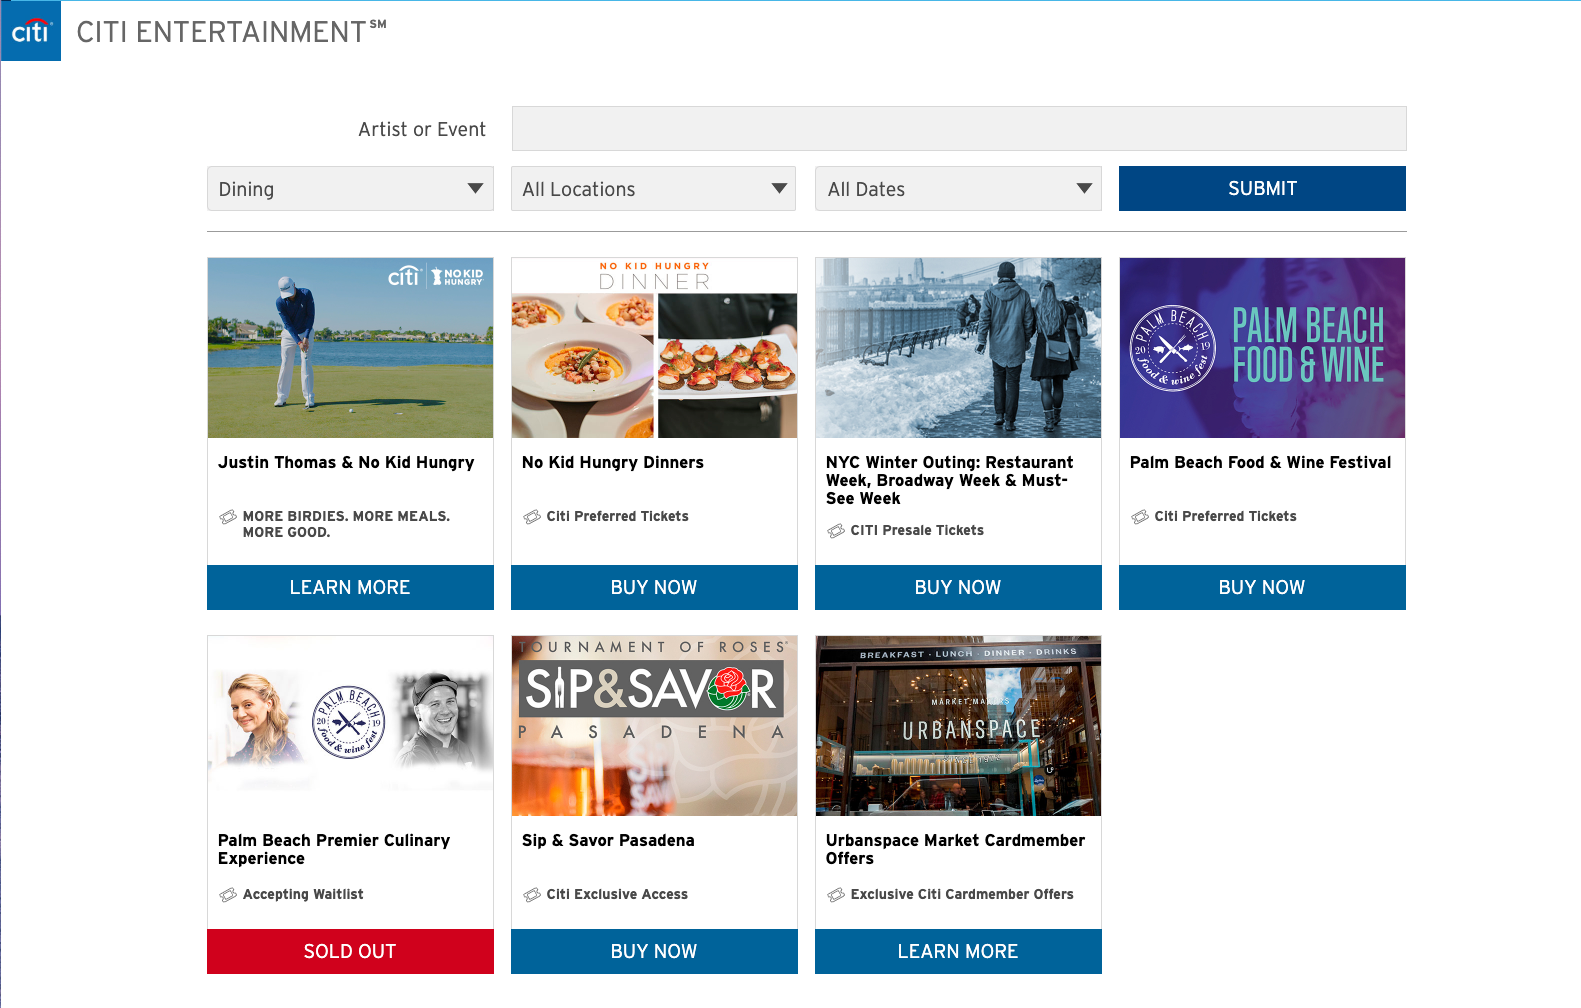Click ticket icon beside Exclusive Citi Cardmember Offers
The image size is (1581, 1008).
[x=836, y=895]
